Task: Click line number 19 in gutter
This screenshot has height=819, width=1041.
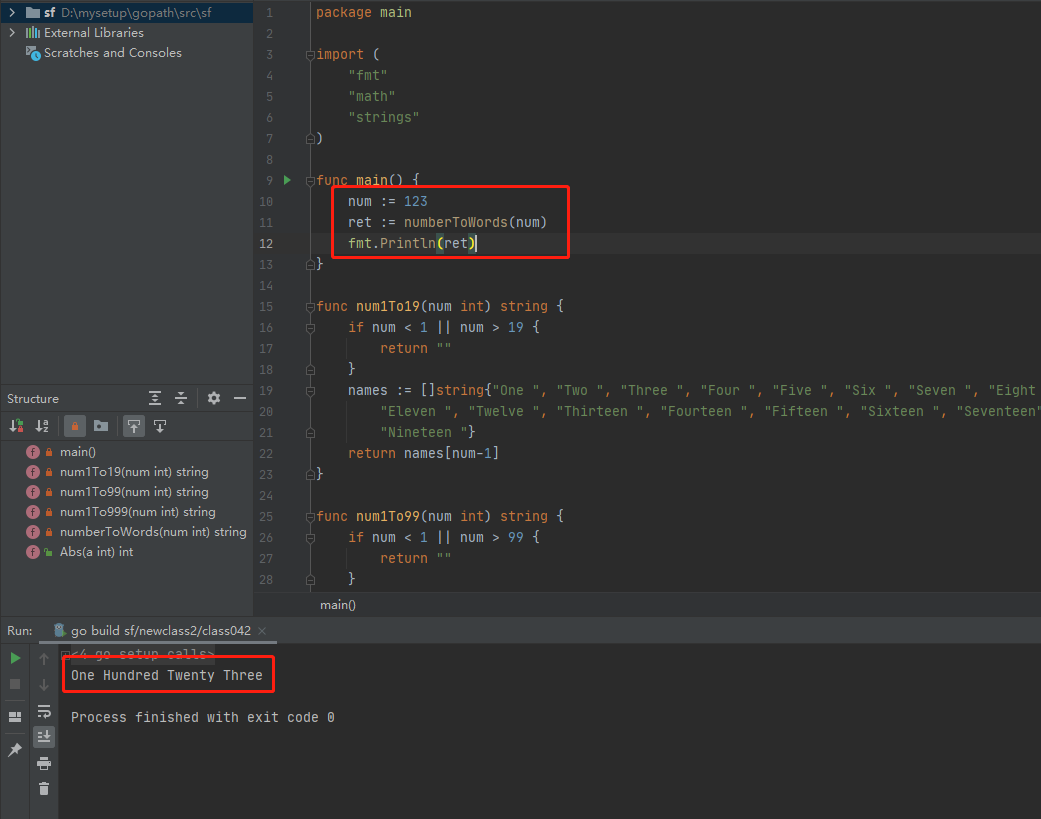Action: coord(266,391)
